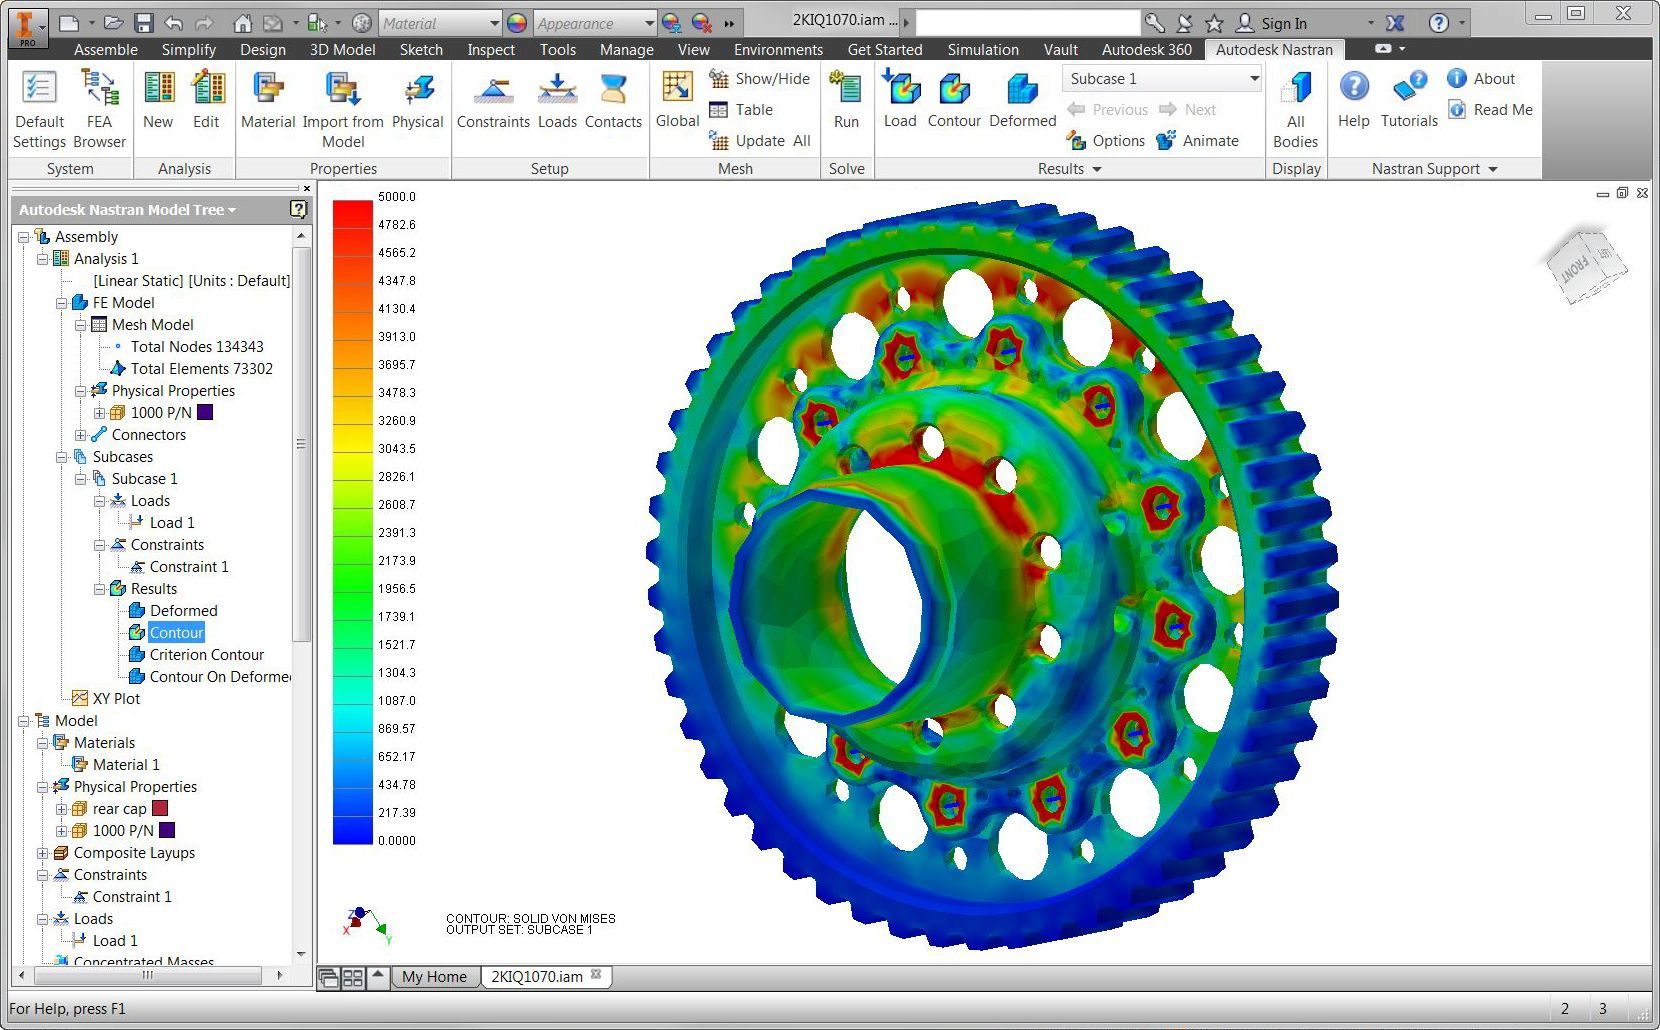Click the Read Me button
Screen dimensions: 1660x1030
(x=1490, y=110)
